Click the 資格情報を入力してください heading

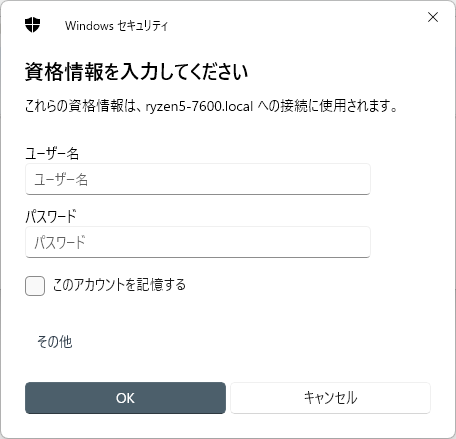(x=136, y=71)
